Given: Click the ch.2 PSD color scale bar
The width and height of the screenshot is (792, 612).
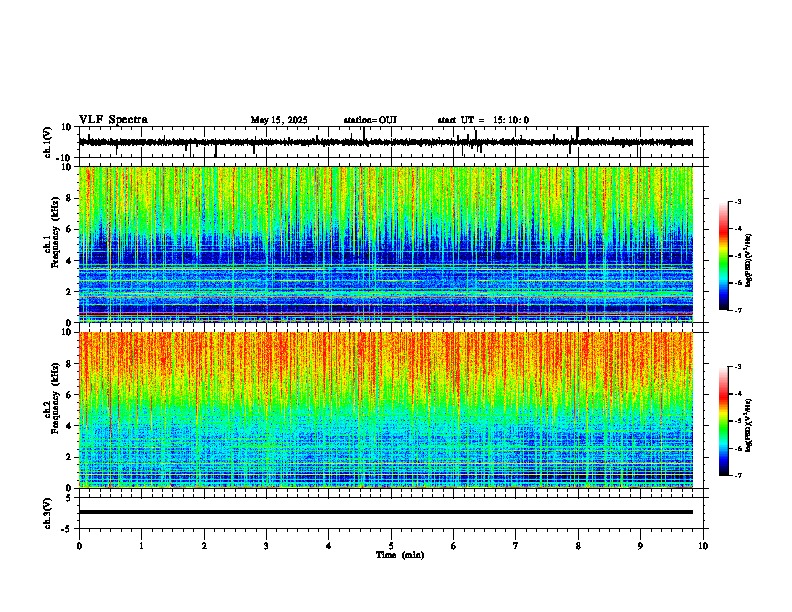Looking at the screenshot, I should click(x=724, y=421).
